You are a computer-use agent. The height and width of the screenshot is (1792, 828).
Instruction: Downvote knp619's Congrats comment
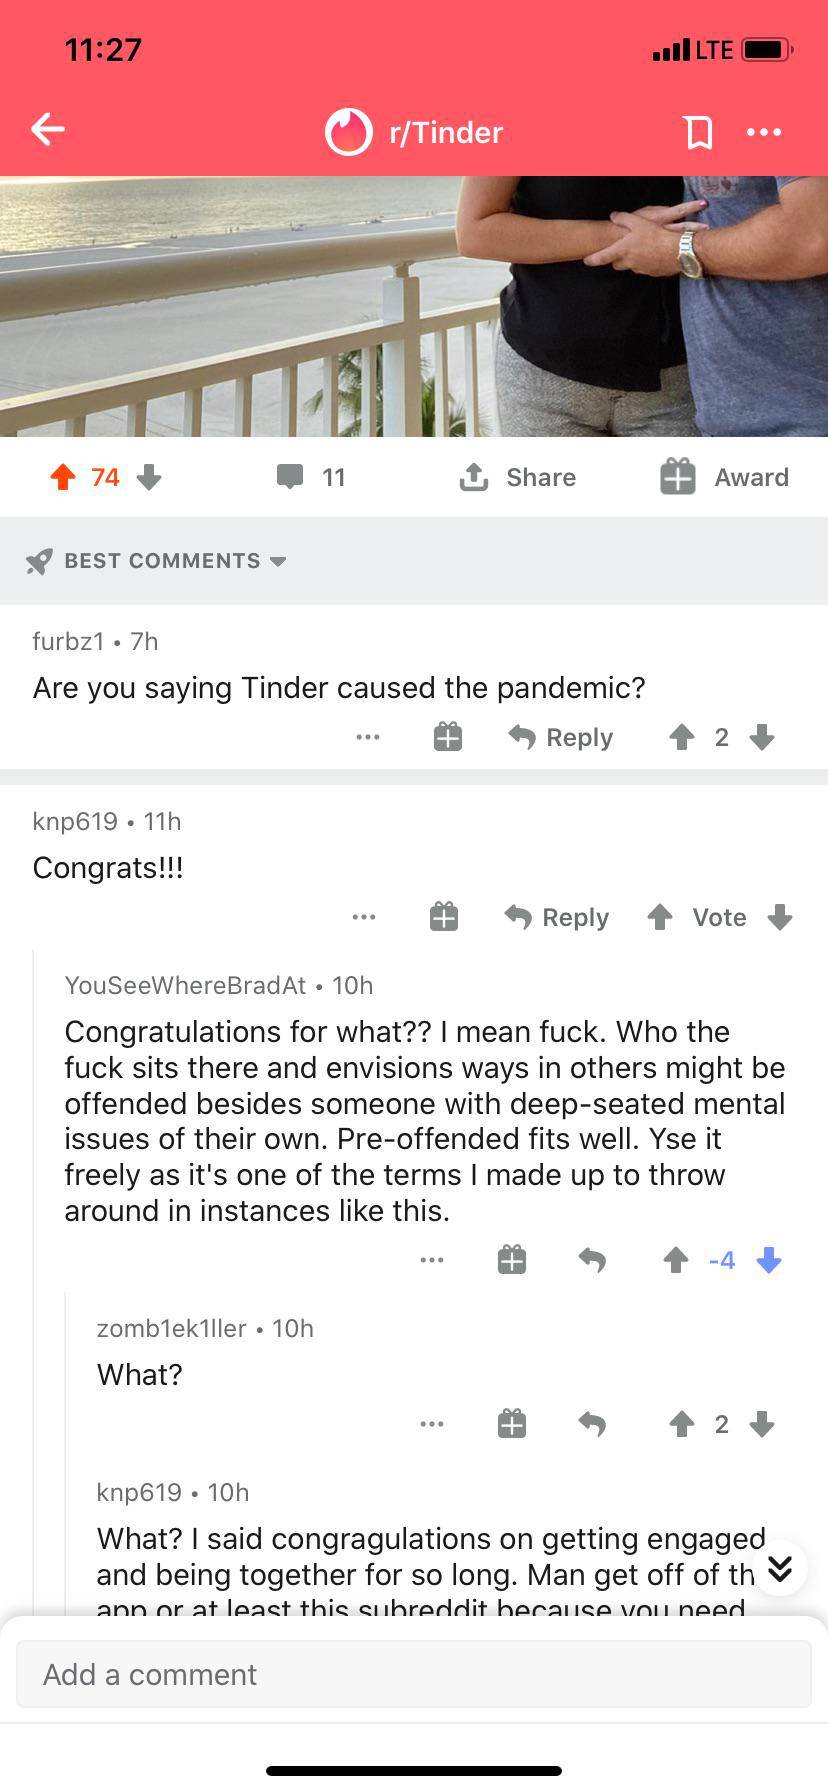click(780, 917)
